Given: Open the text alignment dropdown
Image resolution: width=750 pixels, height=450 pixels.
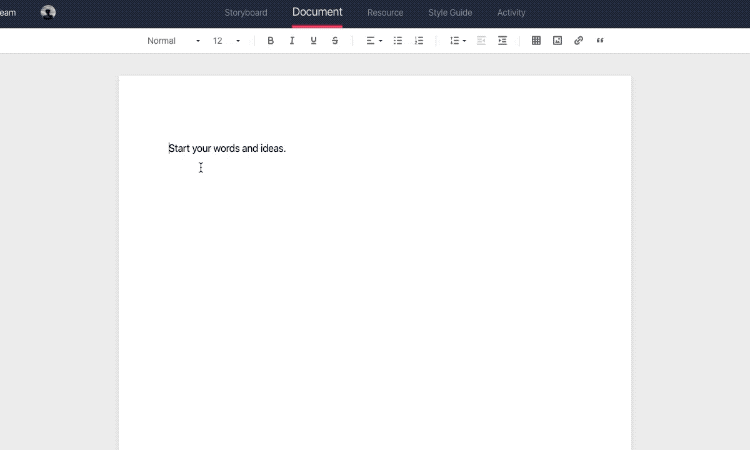Looking at the screenshot, I should point(374,41).
